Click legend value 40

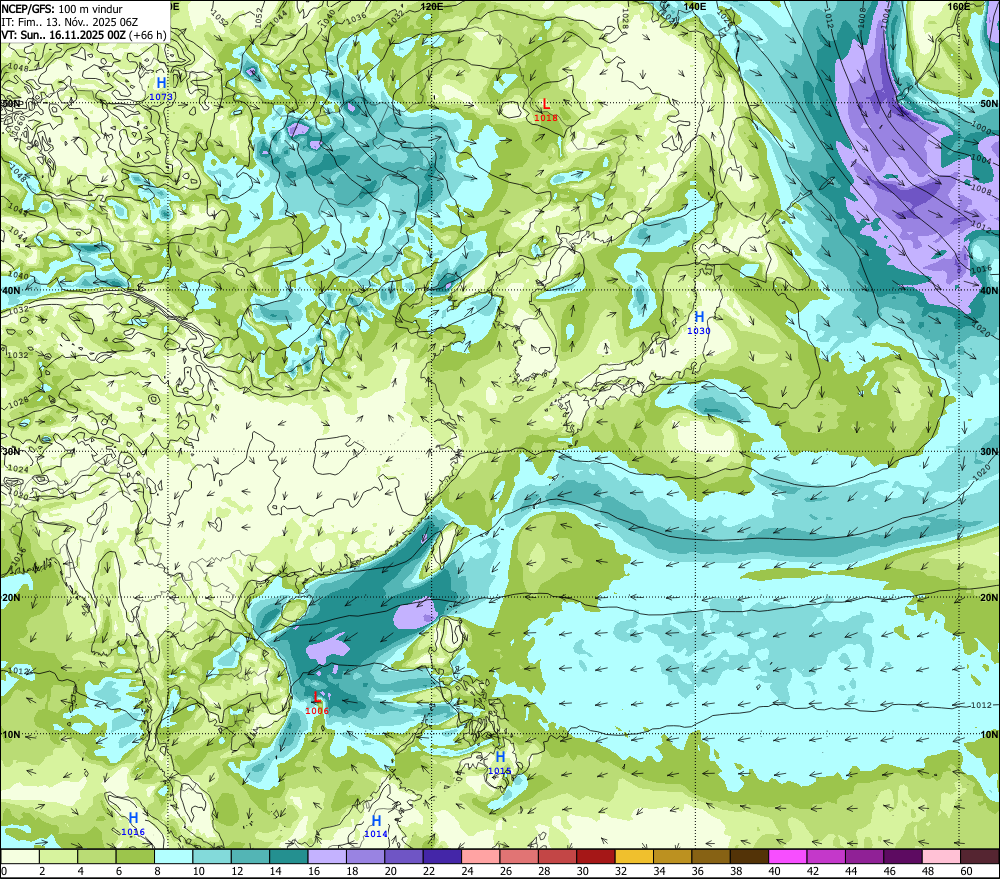775,871
